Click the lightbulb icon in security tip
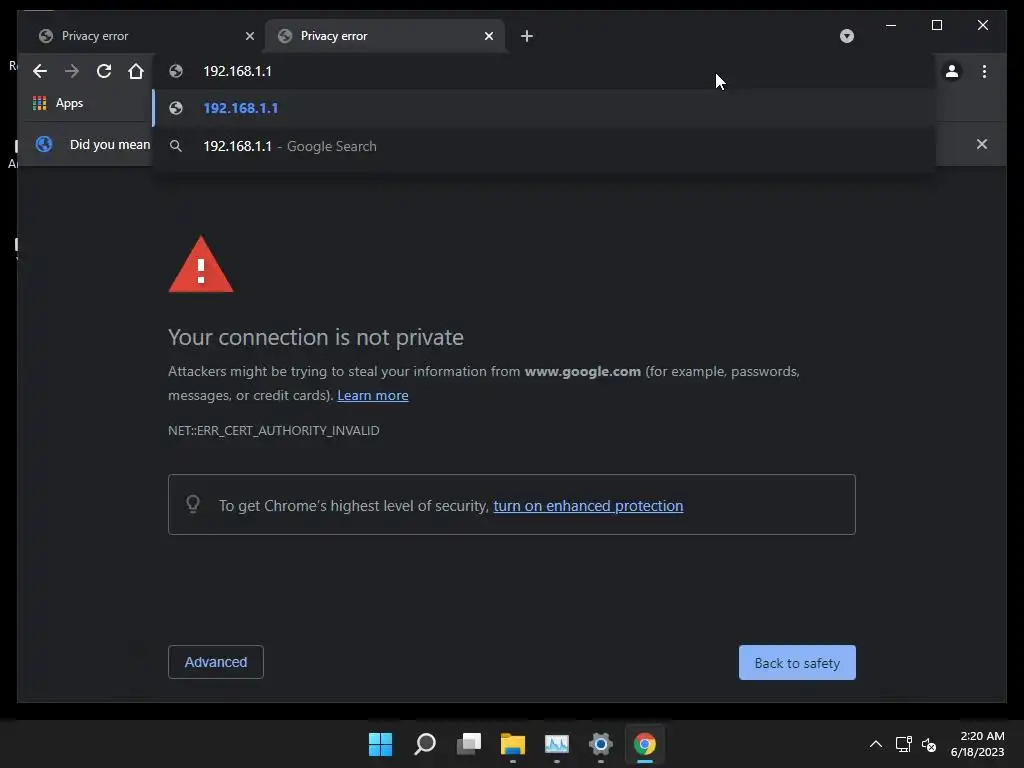This screenshot has height=768, width=1024. click(193, 504)
